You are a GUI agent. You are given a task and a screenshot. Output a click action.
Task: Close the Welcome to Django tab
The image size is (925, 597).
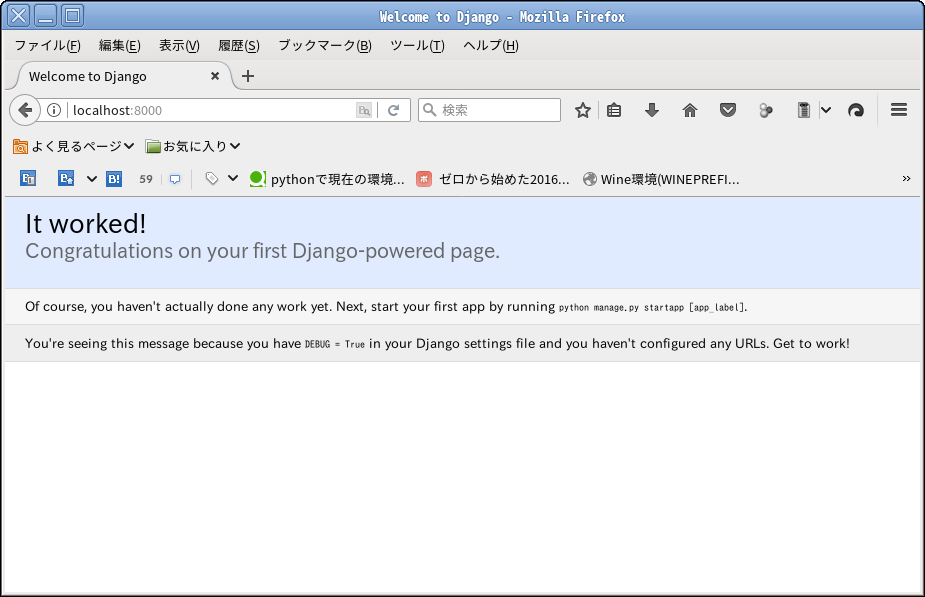click(215, 76)
